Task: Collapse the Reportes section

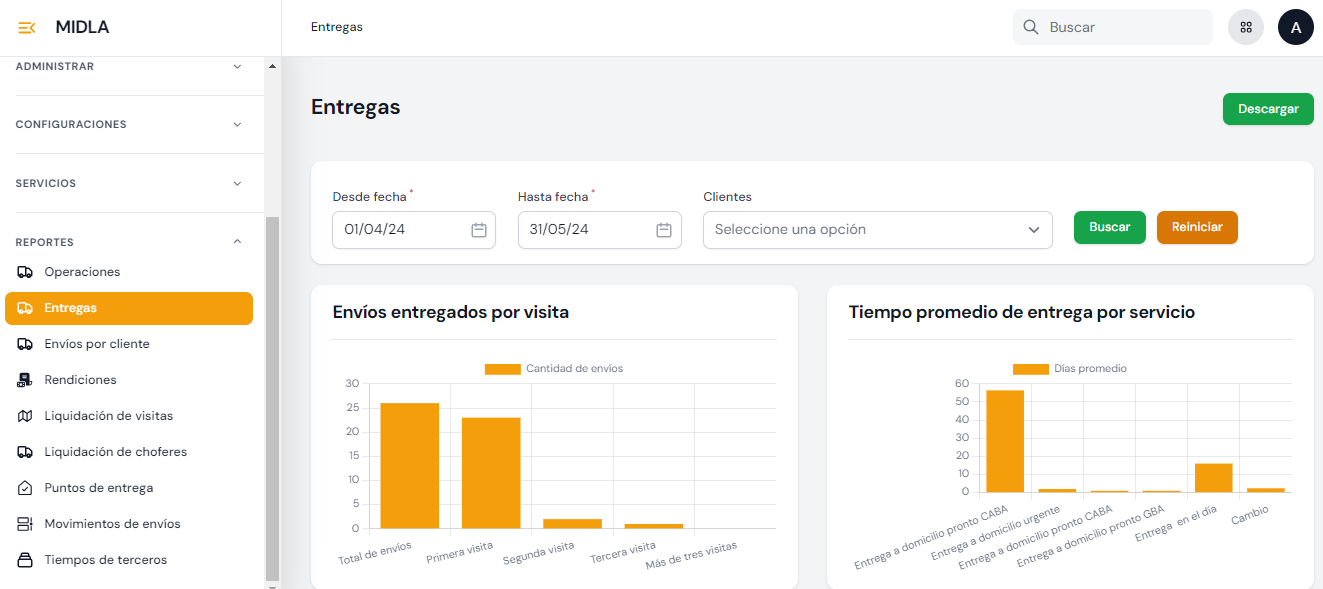Action: (x=237, y=242)
